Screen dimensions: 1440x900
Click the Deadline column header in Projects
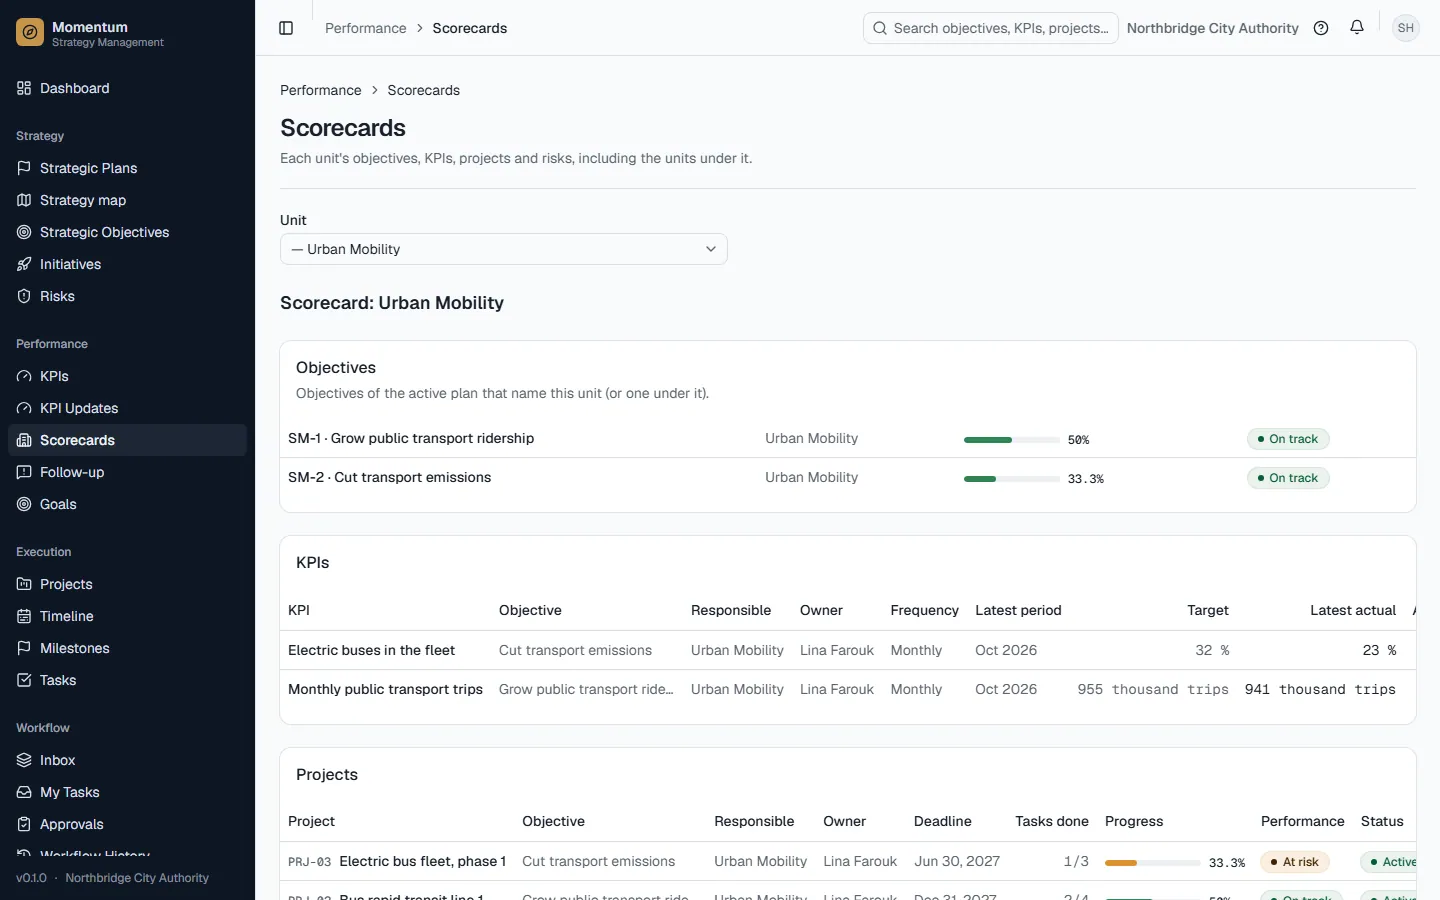(x=943, y=821)
